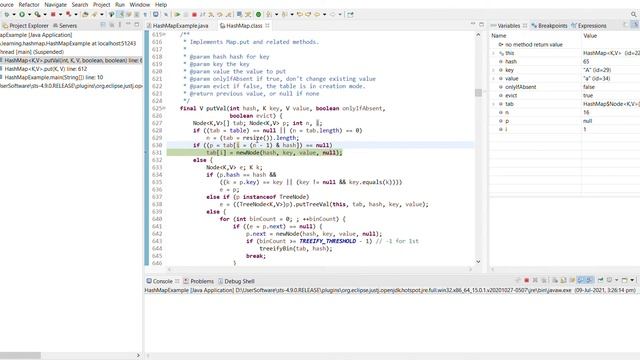
Task: Open the Refactor menu
Action: [x=29, y=4]
